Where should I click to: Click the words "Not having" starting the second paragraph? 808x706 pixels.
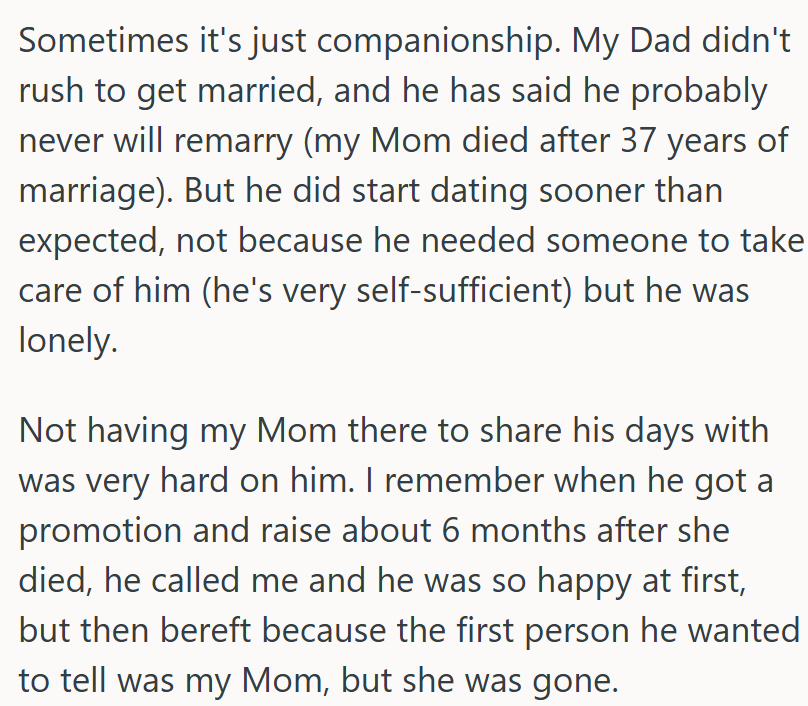[x=104, y=433]
